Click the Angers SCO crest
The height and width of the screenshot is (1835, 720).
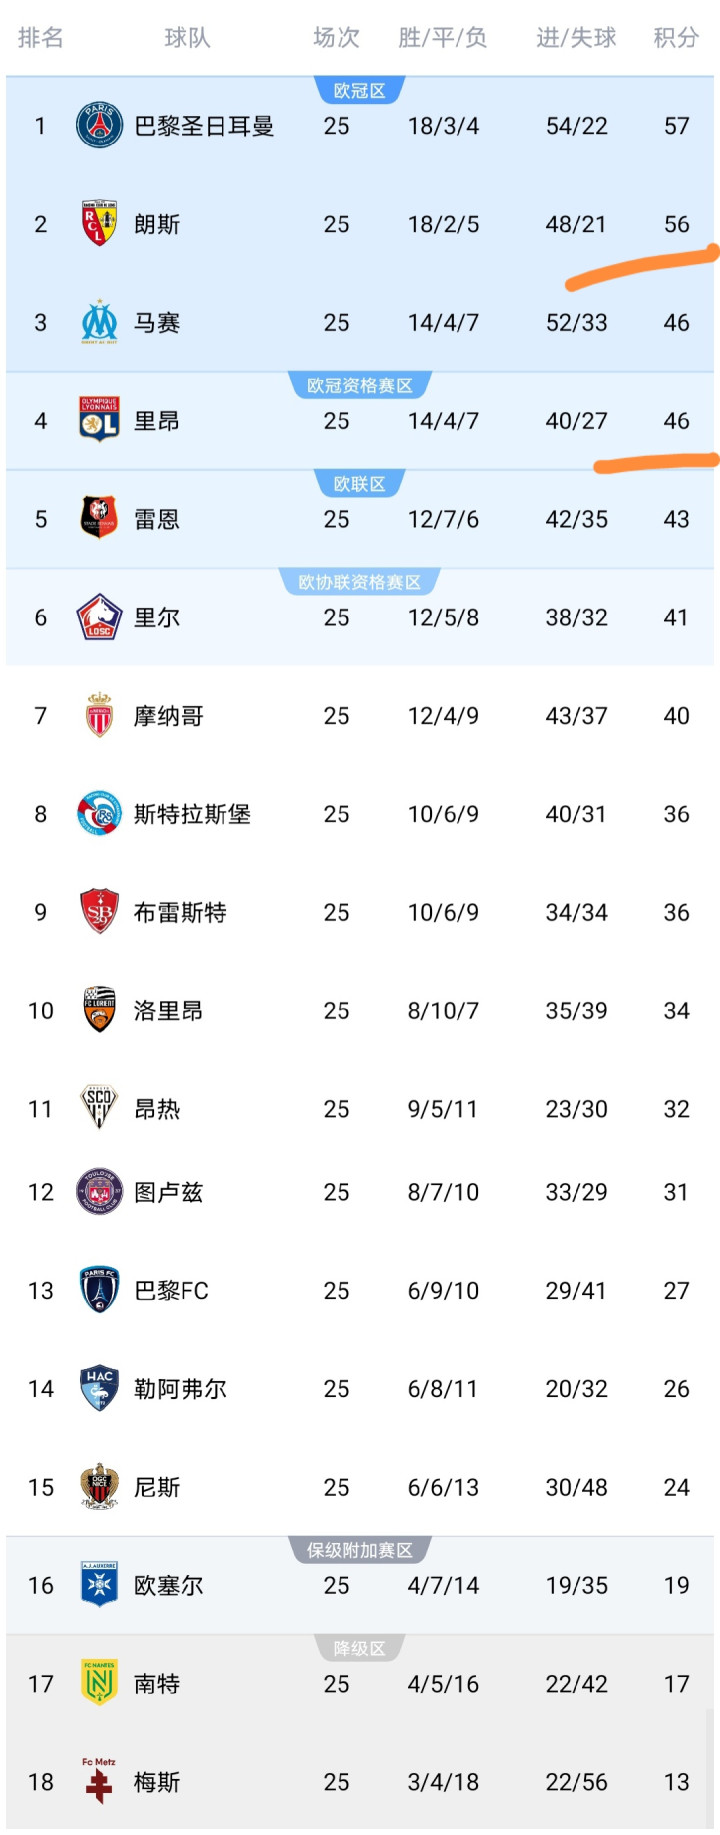click(99, 1108)
